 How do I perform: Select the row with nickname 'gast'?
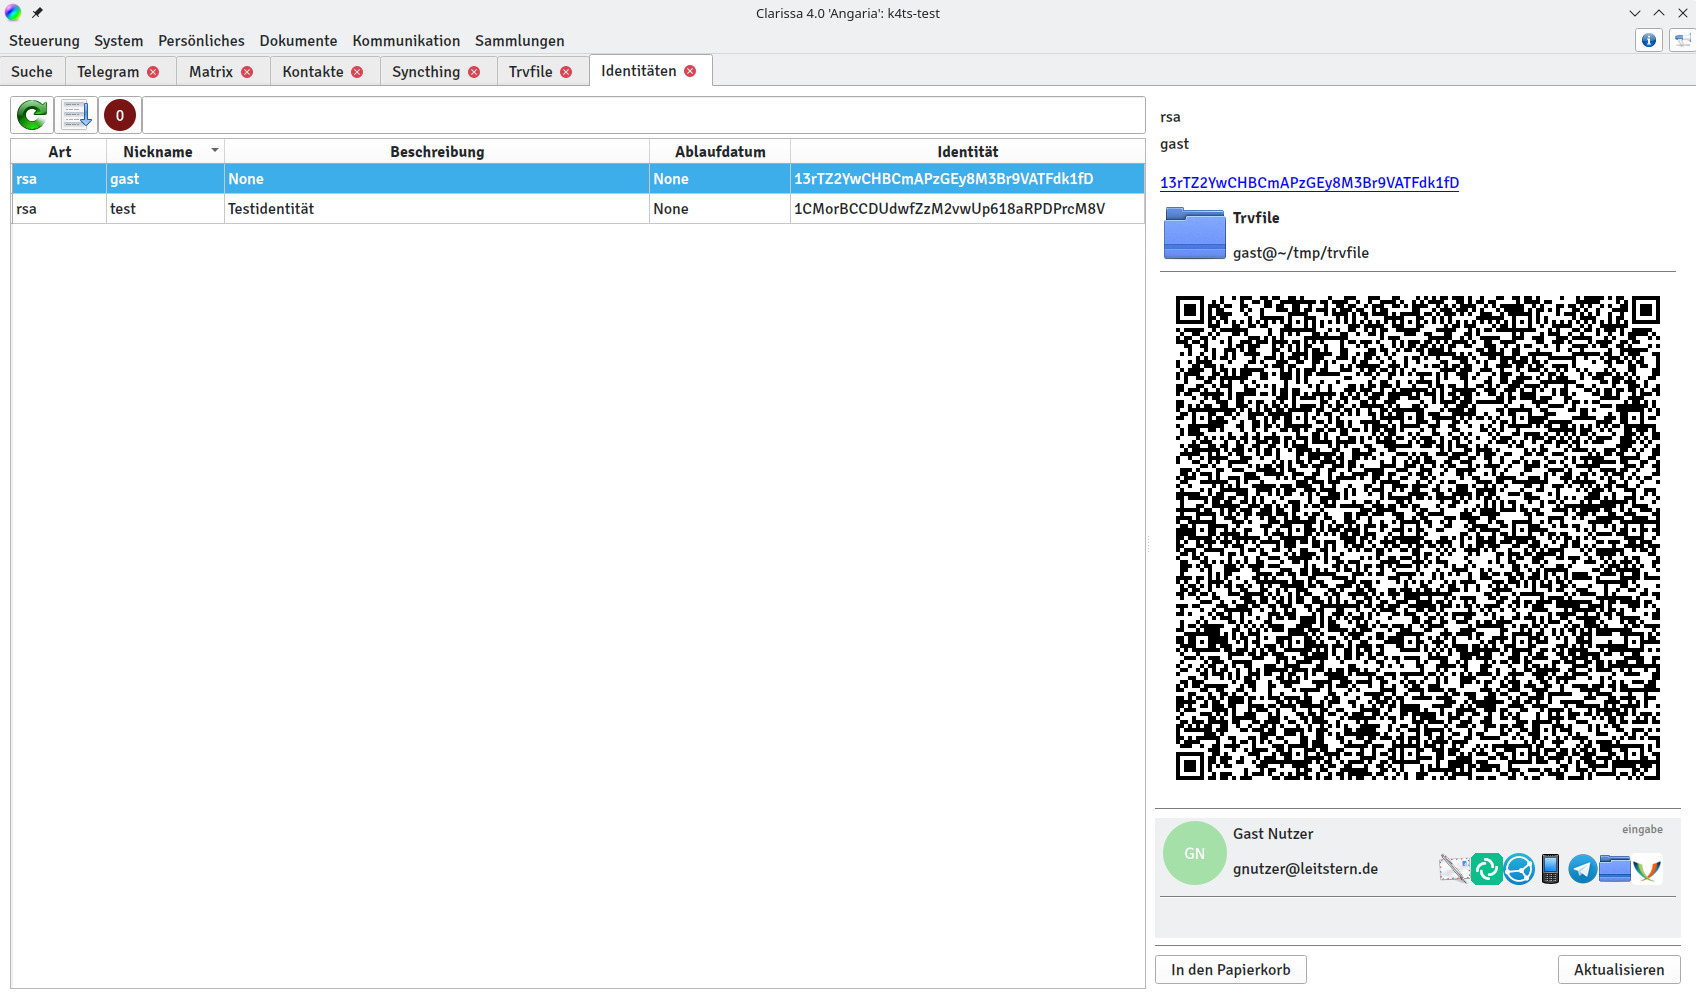(578, 179)
